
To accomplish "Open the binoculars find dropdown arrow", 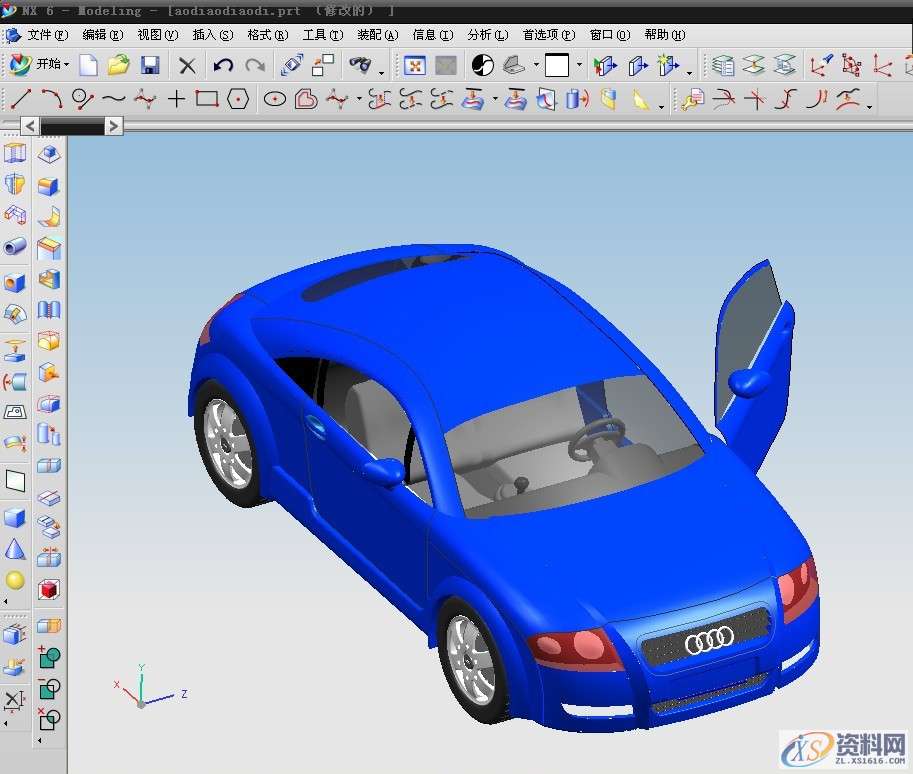I will coord(382,70).
